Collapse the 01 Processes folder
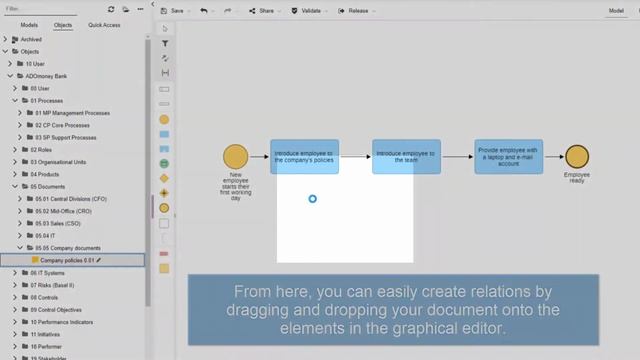Screen dimensions: 640x360 (15, 100)
